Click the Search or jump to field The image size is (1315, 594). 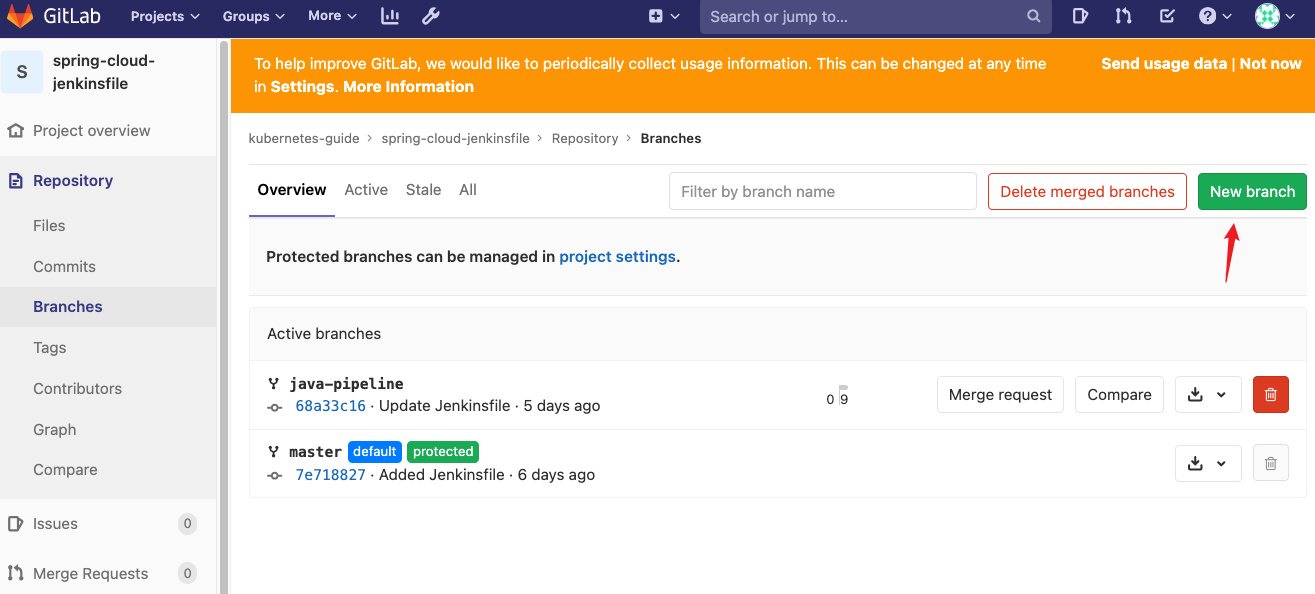(874, 16)
